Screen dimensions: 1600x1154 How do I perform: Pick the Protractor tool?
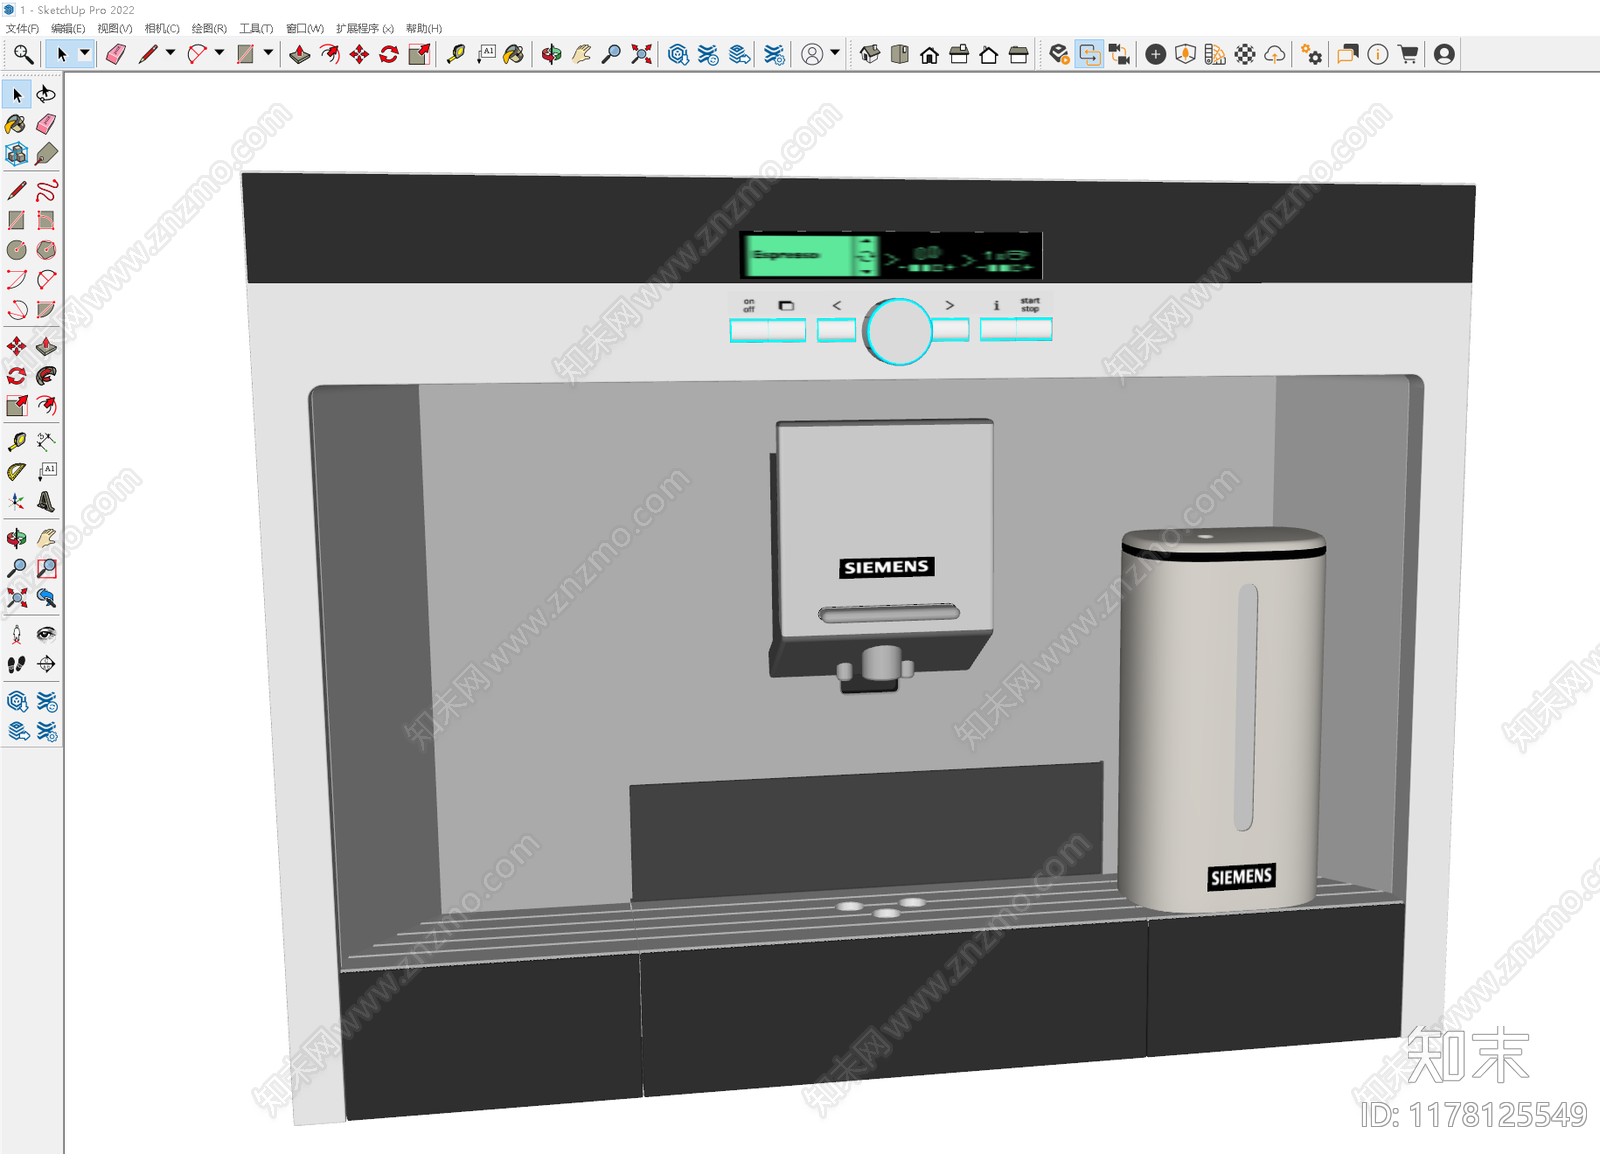[17, 471]
